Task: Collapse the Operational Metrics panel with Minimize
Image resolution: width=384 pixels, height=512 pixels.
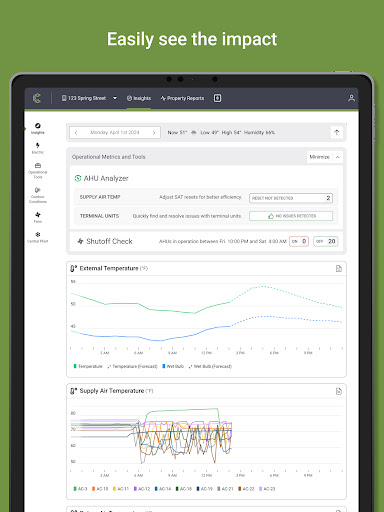Action: [x=324, y=157]
